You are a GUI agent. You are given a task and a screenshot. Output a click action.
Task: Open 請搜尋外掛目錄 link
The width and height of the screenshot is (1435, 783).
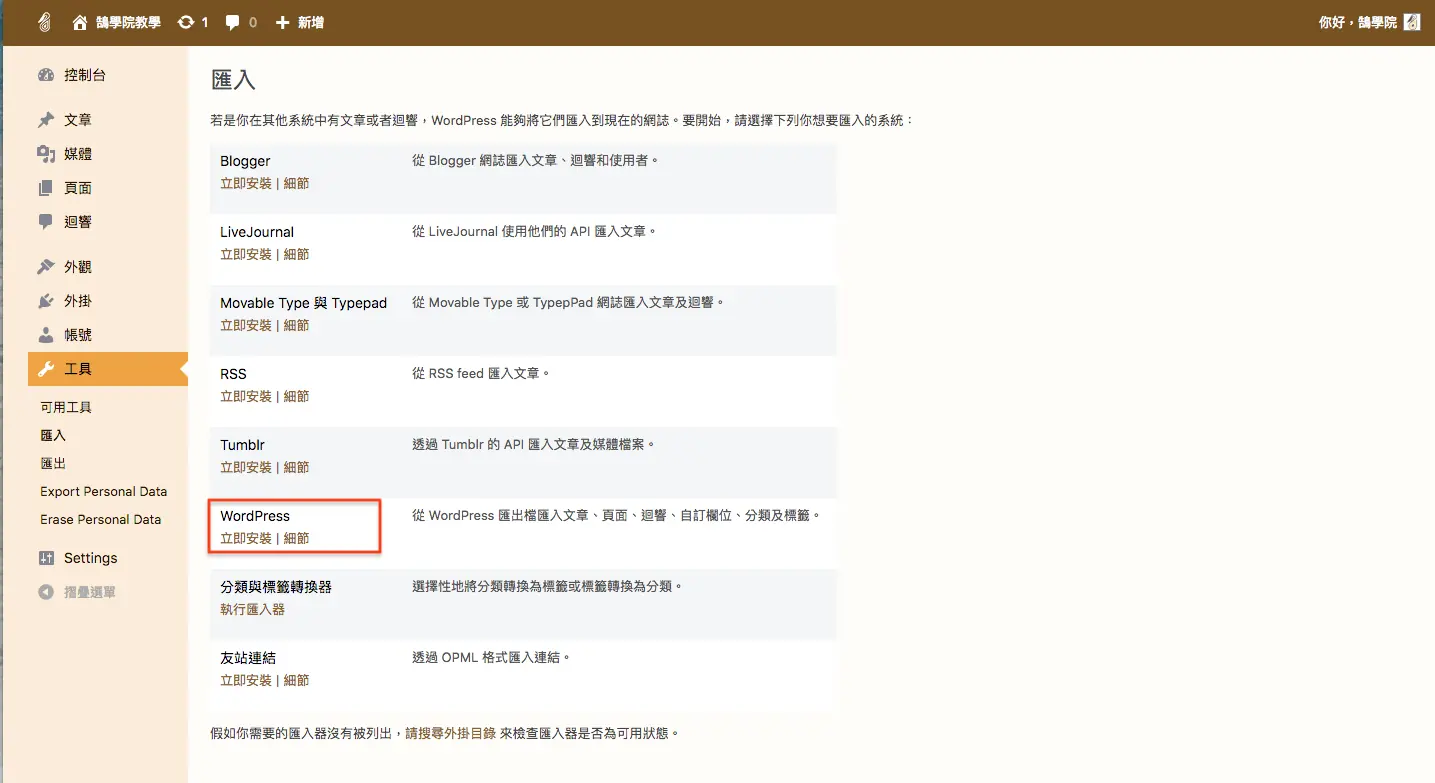(x=451, y=733)
